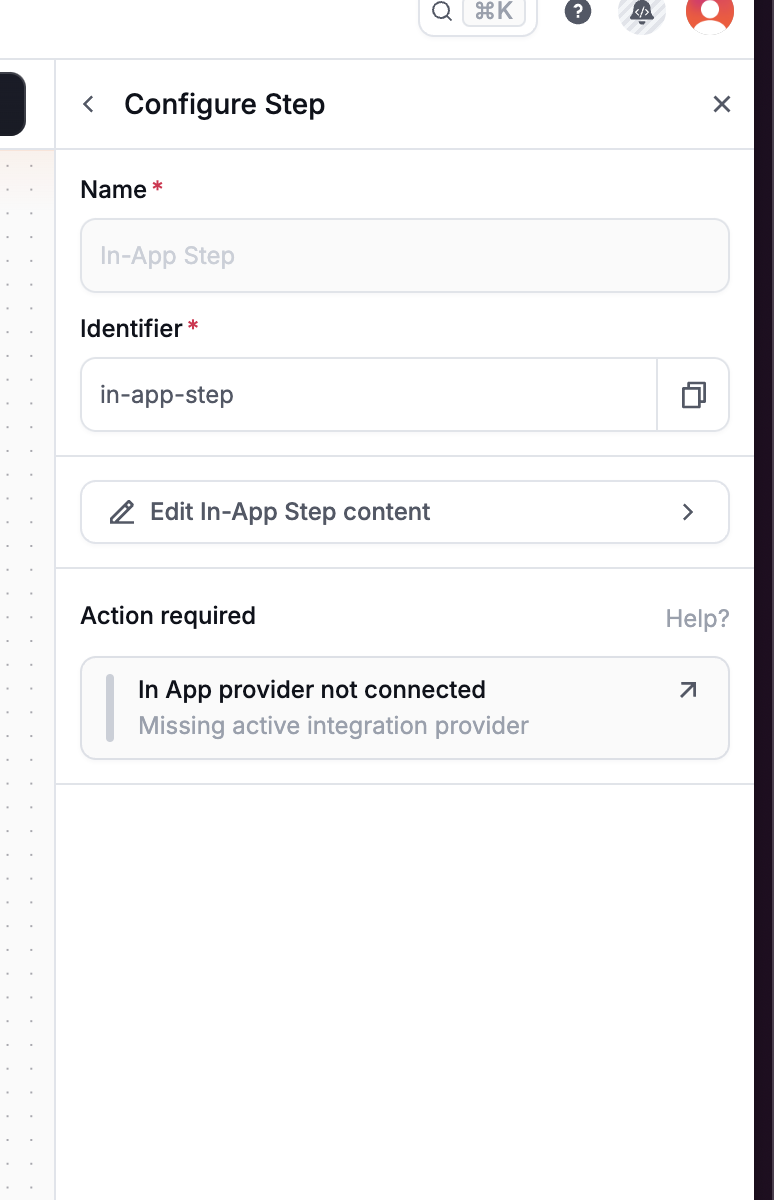Click the search magnifier icon

441,12
